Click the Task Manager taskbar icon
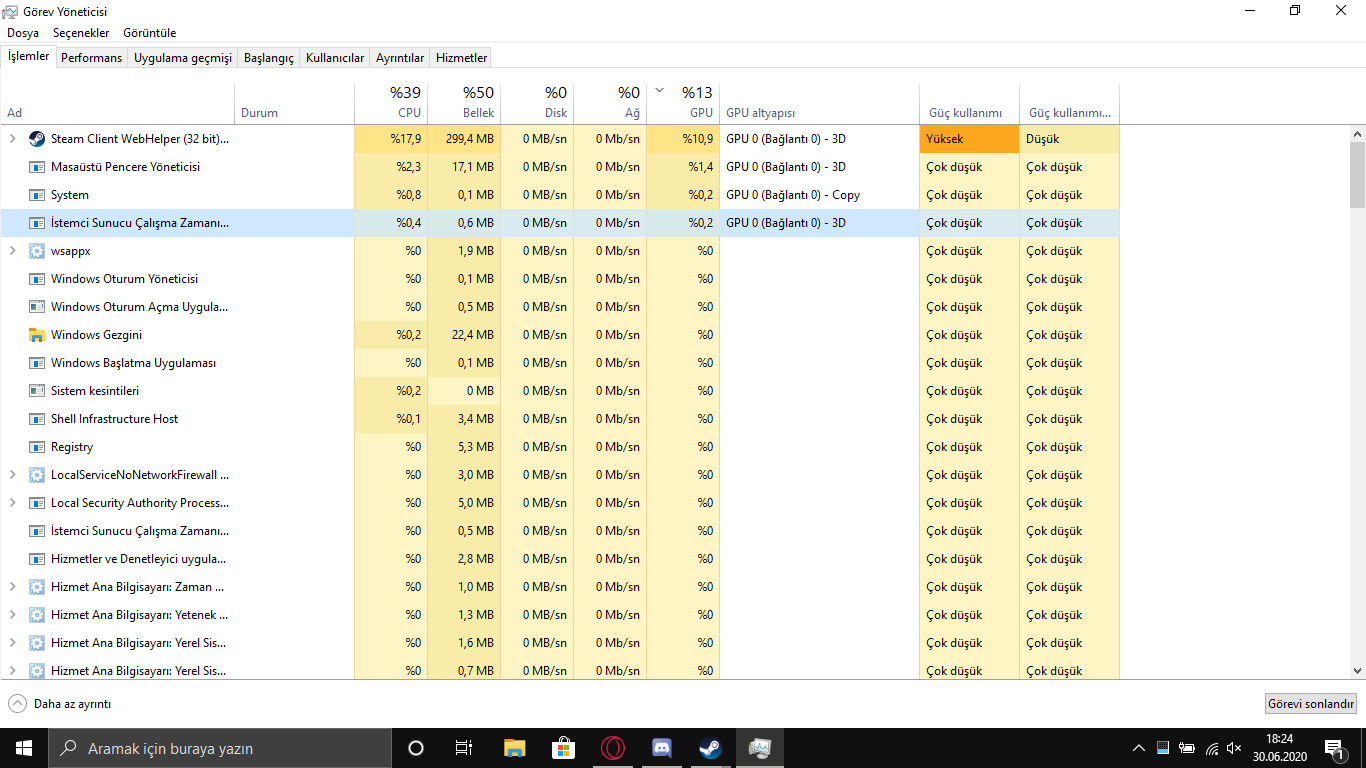Viewport: 1366px width, 768px height. tap(759, 748)
